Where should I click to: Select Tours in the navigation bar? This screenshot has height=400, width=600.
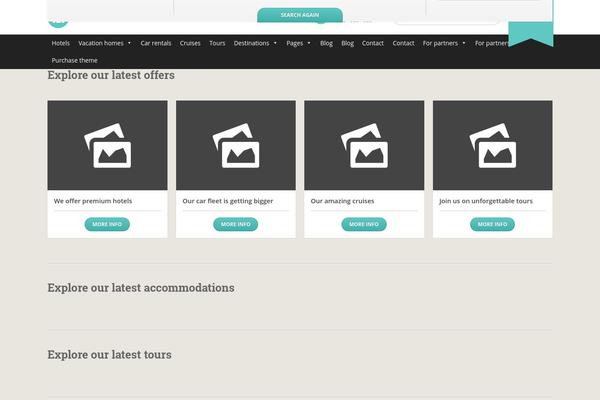pos(217,43)
